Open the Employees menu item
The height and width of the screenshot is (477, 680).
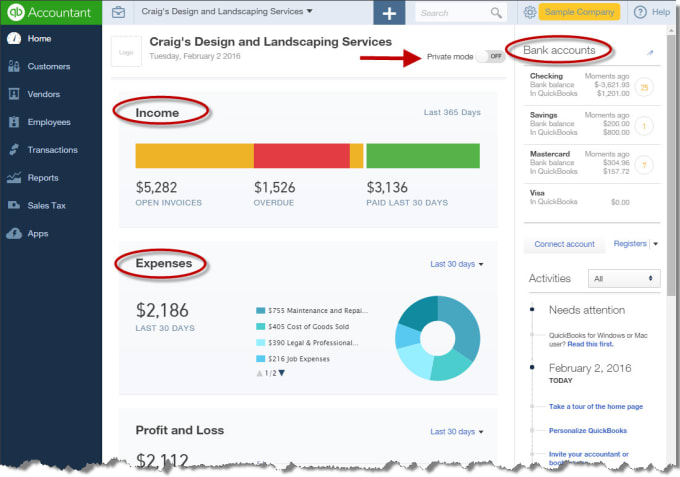pyautogui.click(x=49, y=122)
